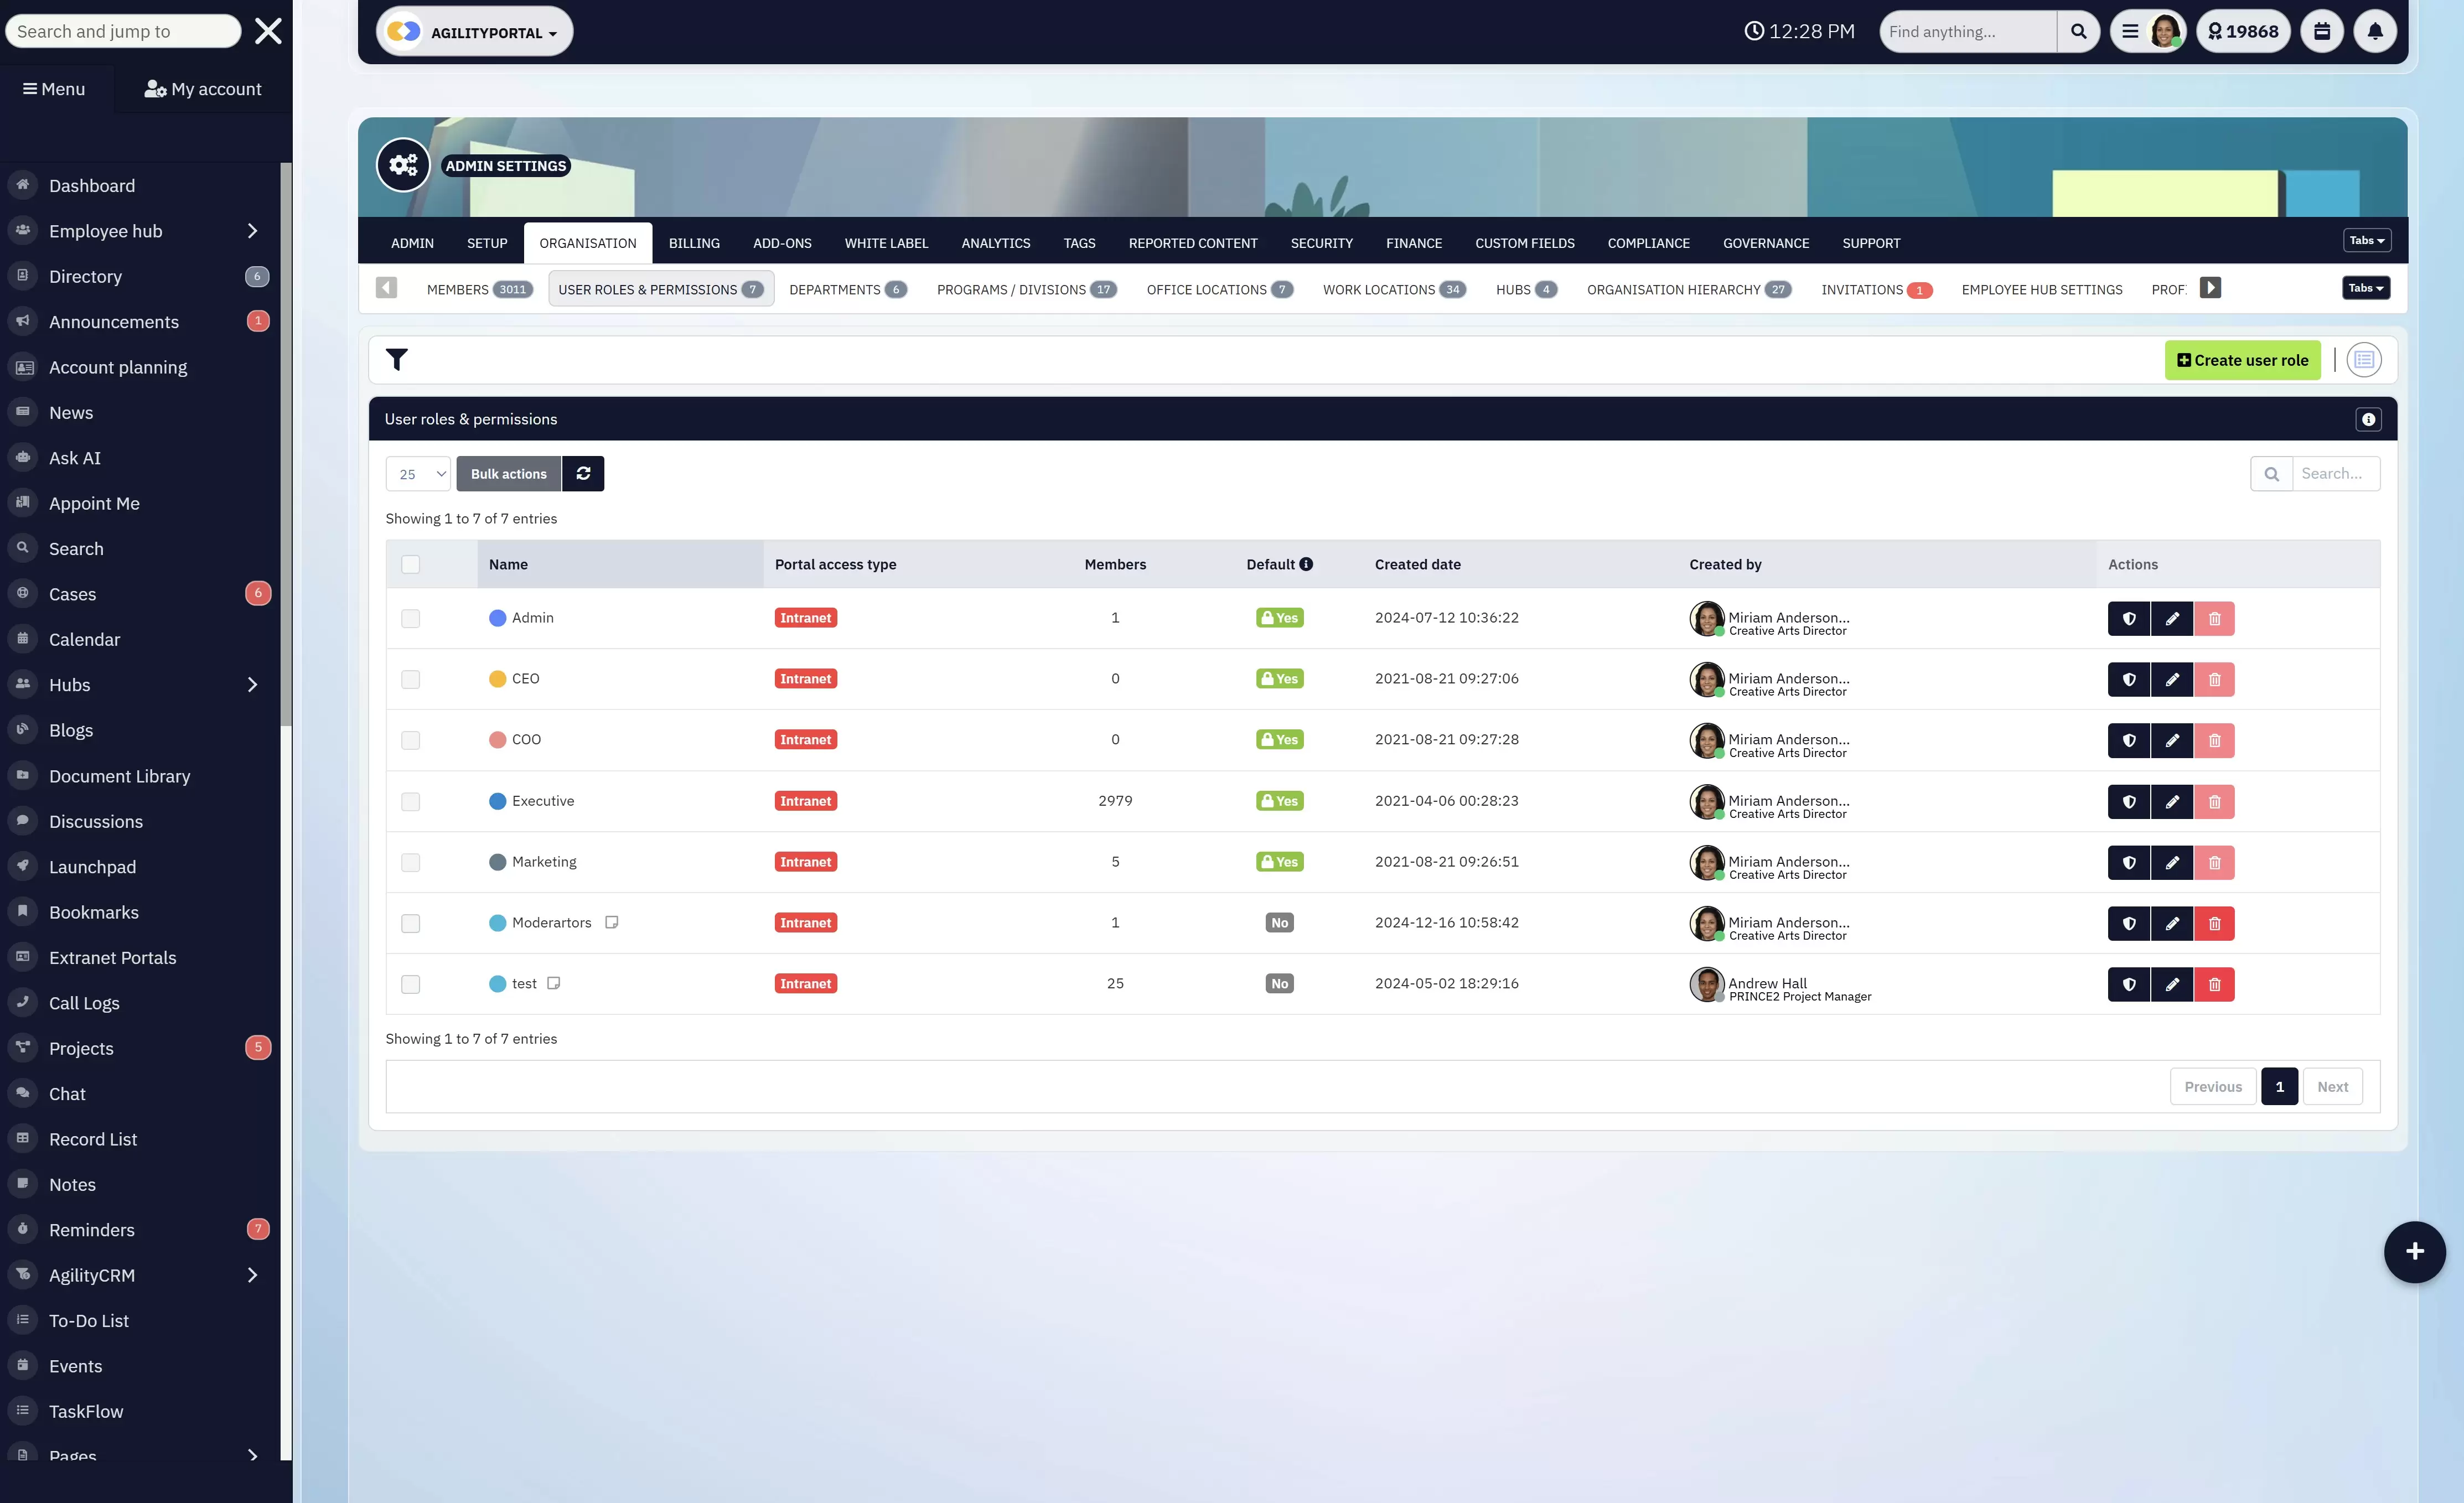The image size is (2464, 1503).
Task: Check the Moderartors row checkbox
Action: tap(410, 924)
